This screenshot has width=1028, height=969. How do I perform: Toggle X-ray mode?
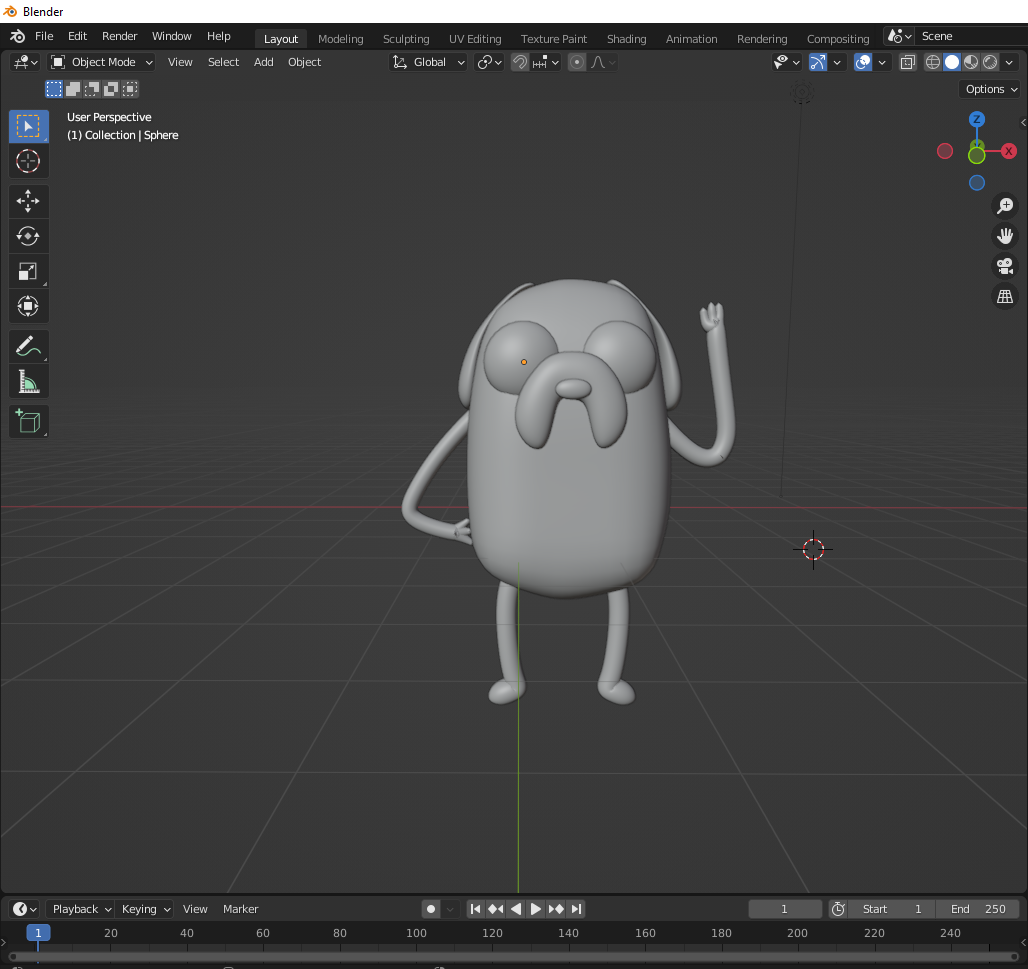(907, 62)
